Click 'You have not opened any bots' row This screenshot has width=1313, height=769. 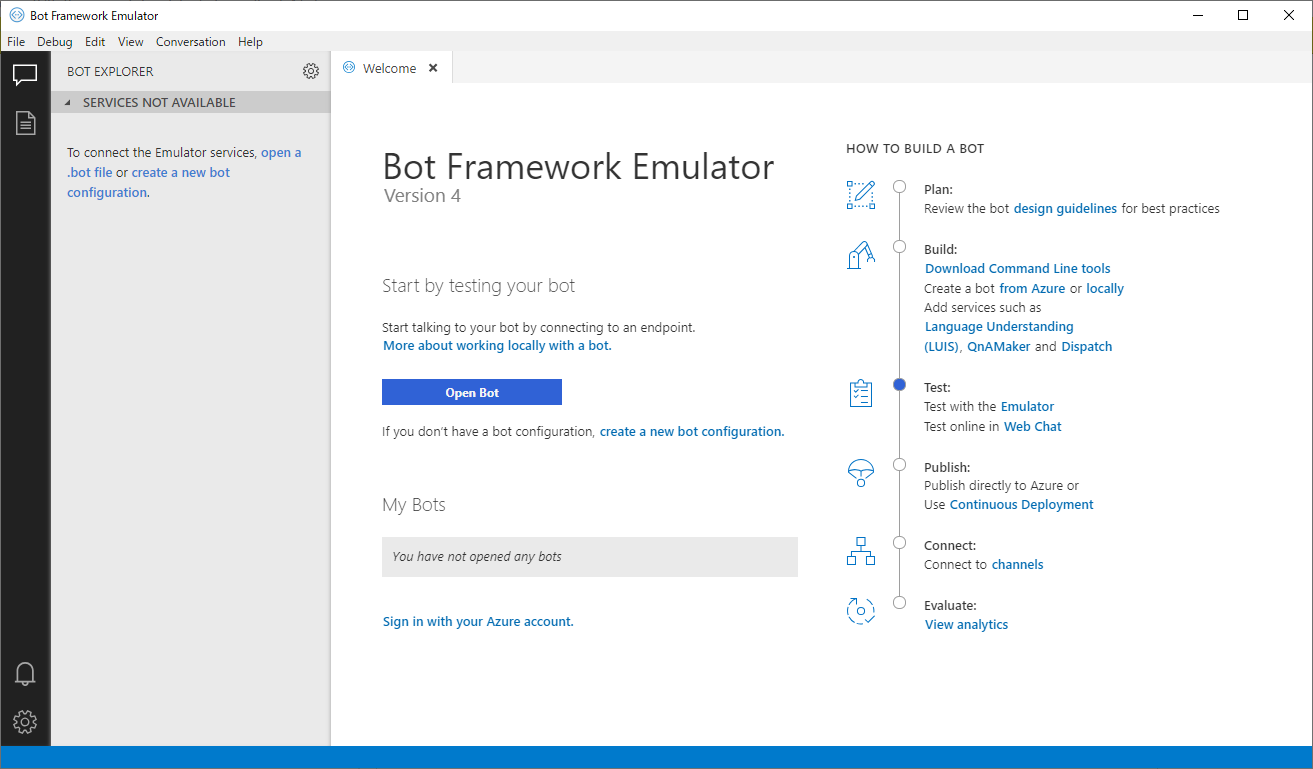click(x=590, y=557)
